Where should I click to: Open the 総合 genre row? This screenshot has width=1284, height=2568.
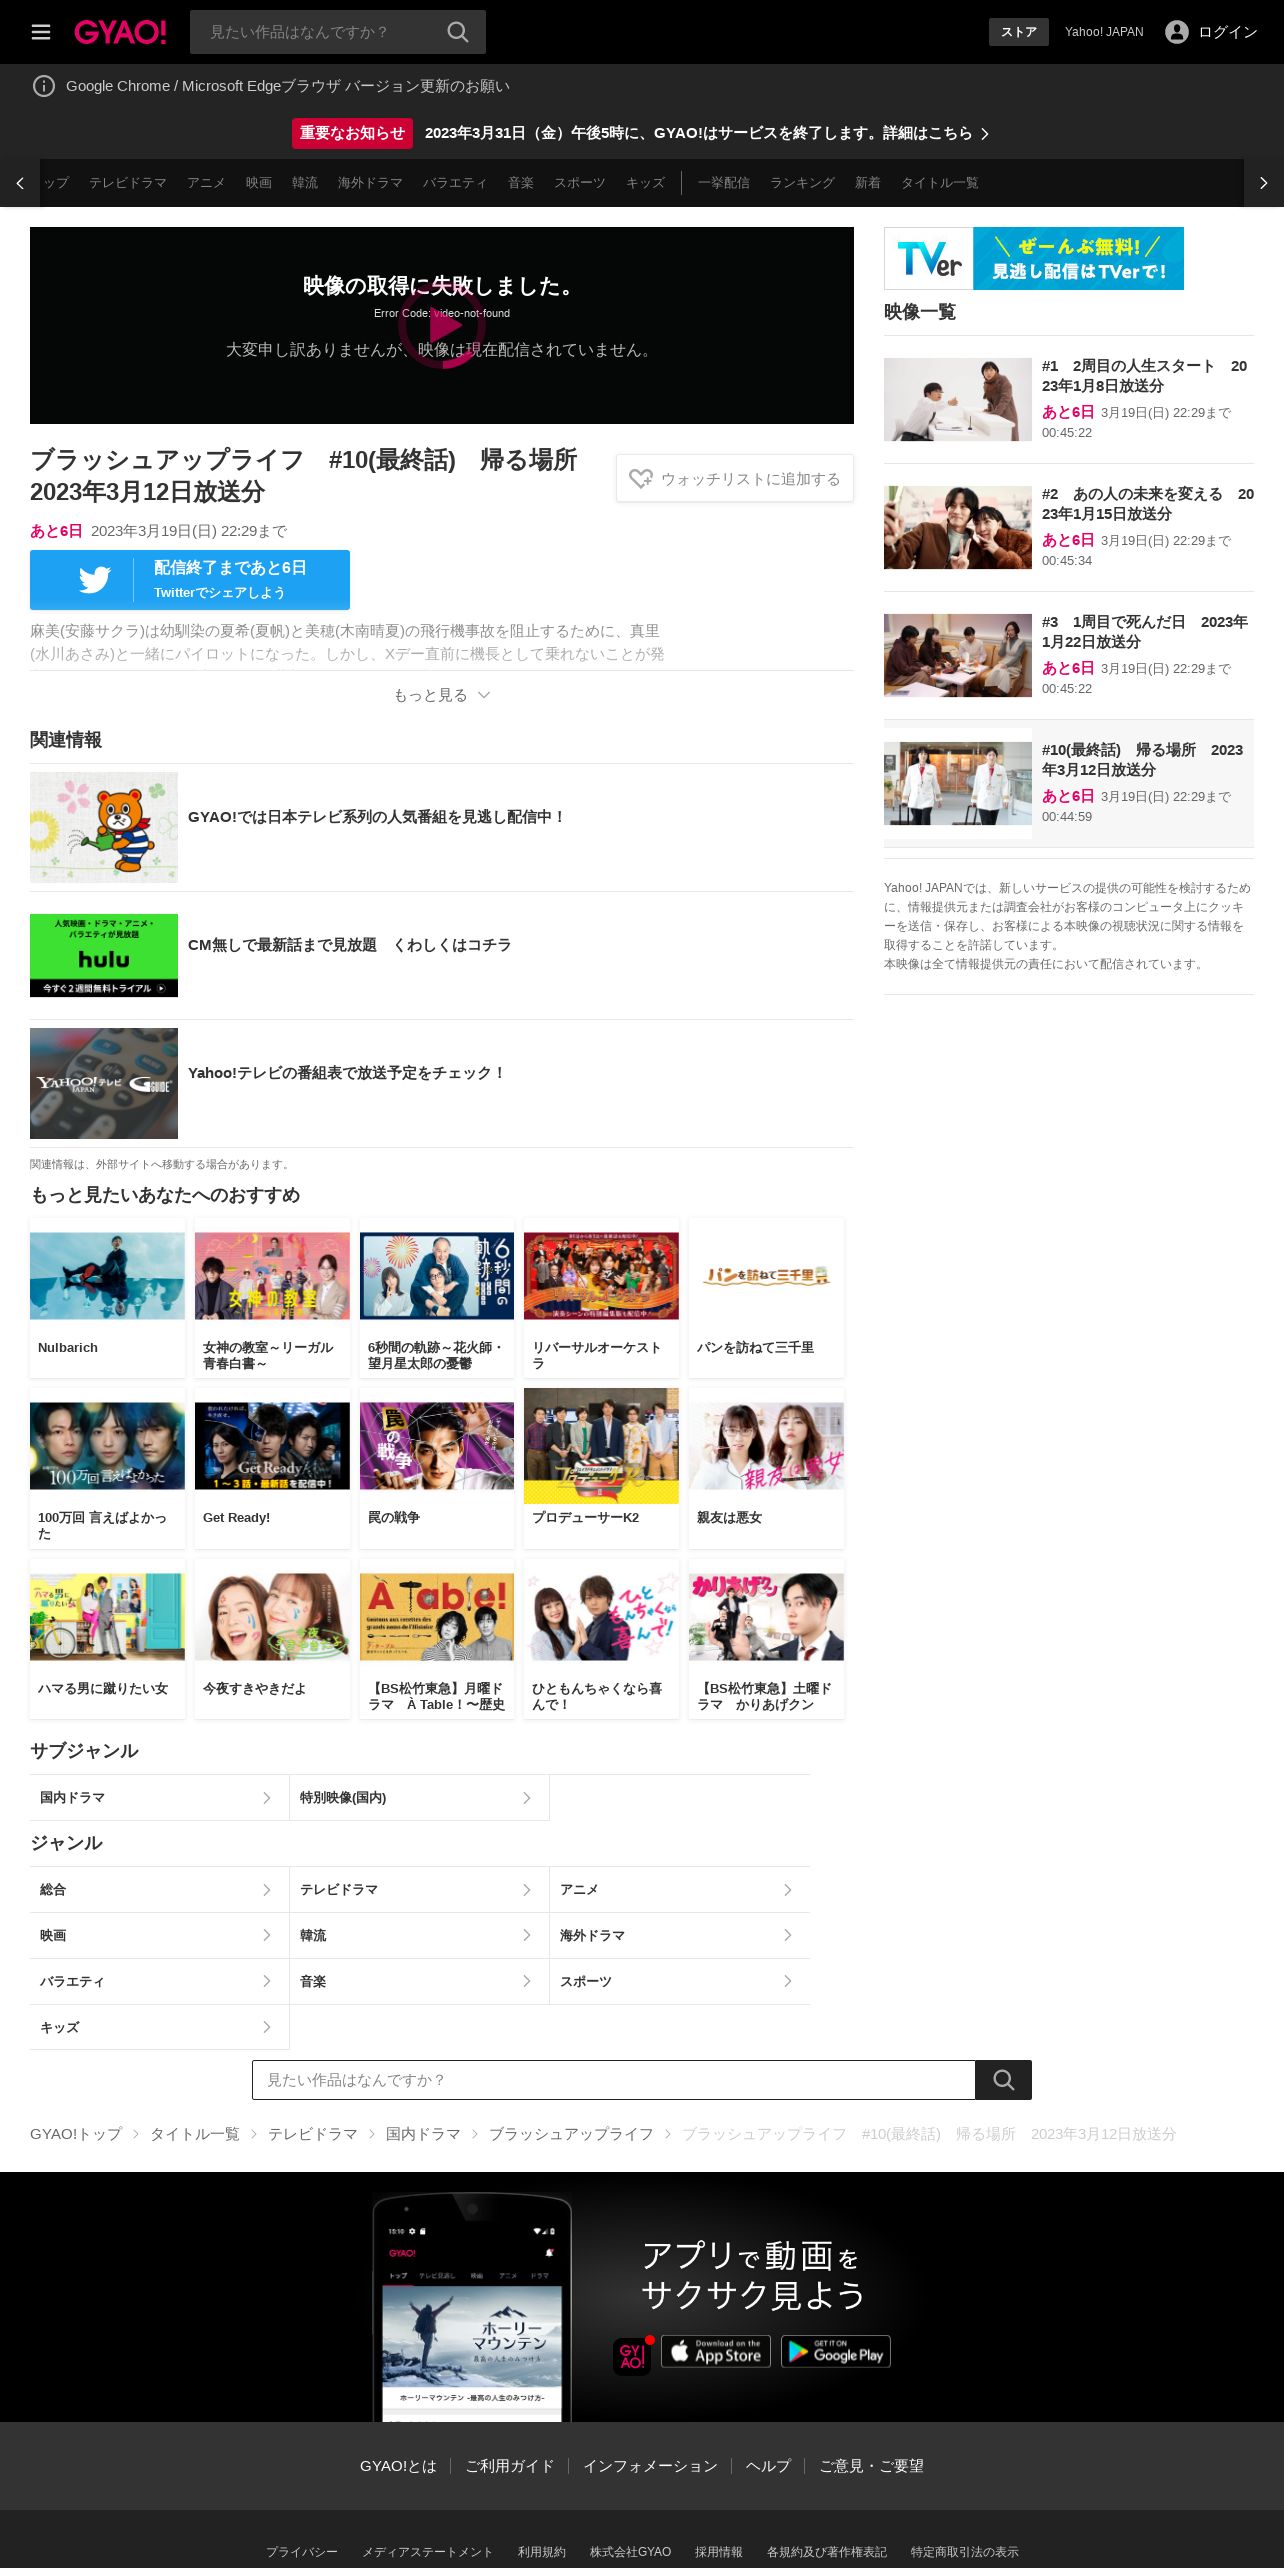tap(160, 1890)
